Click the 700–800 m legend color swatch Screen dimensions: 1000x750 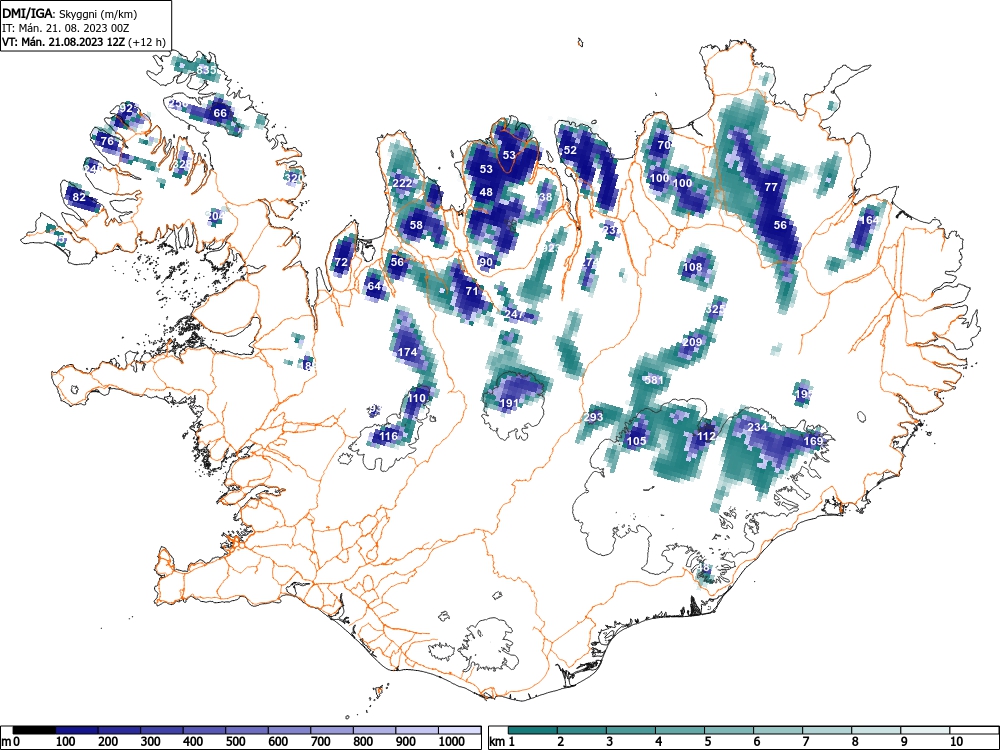tap(332, 730)
